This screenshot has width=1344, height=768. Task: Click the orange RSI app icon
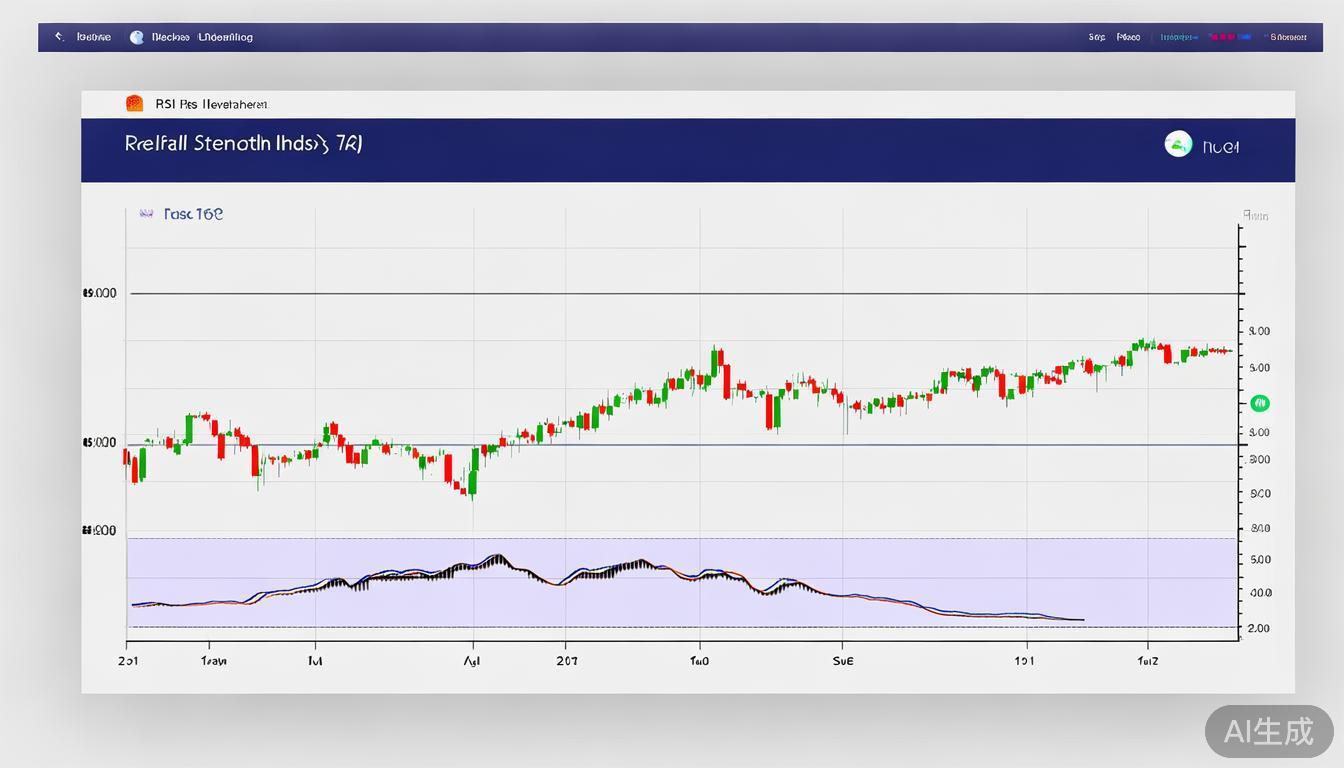point(134,103)
